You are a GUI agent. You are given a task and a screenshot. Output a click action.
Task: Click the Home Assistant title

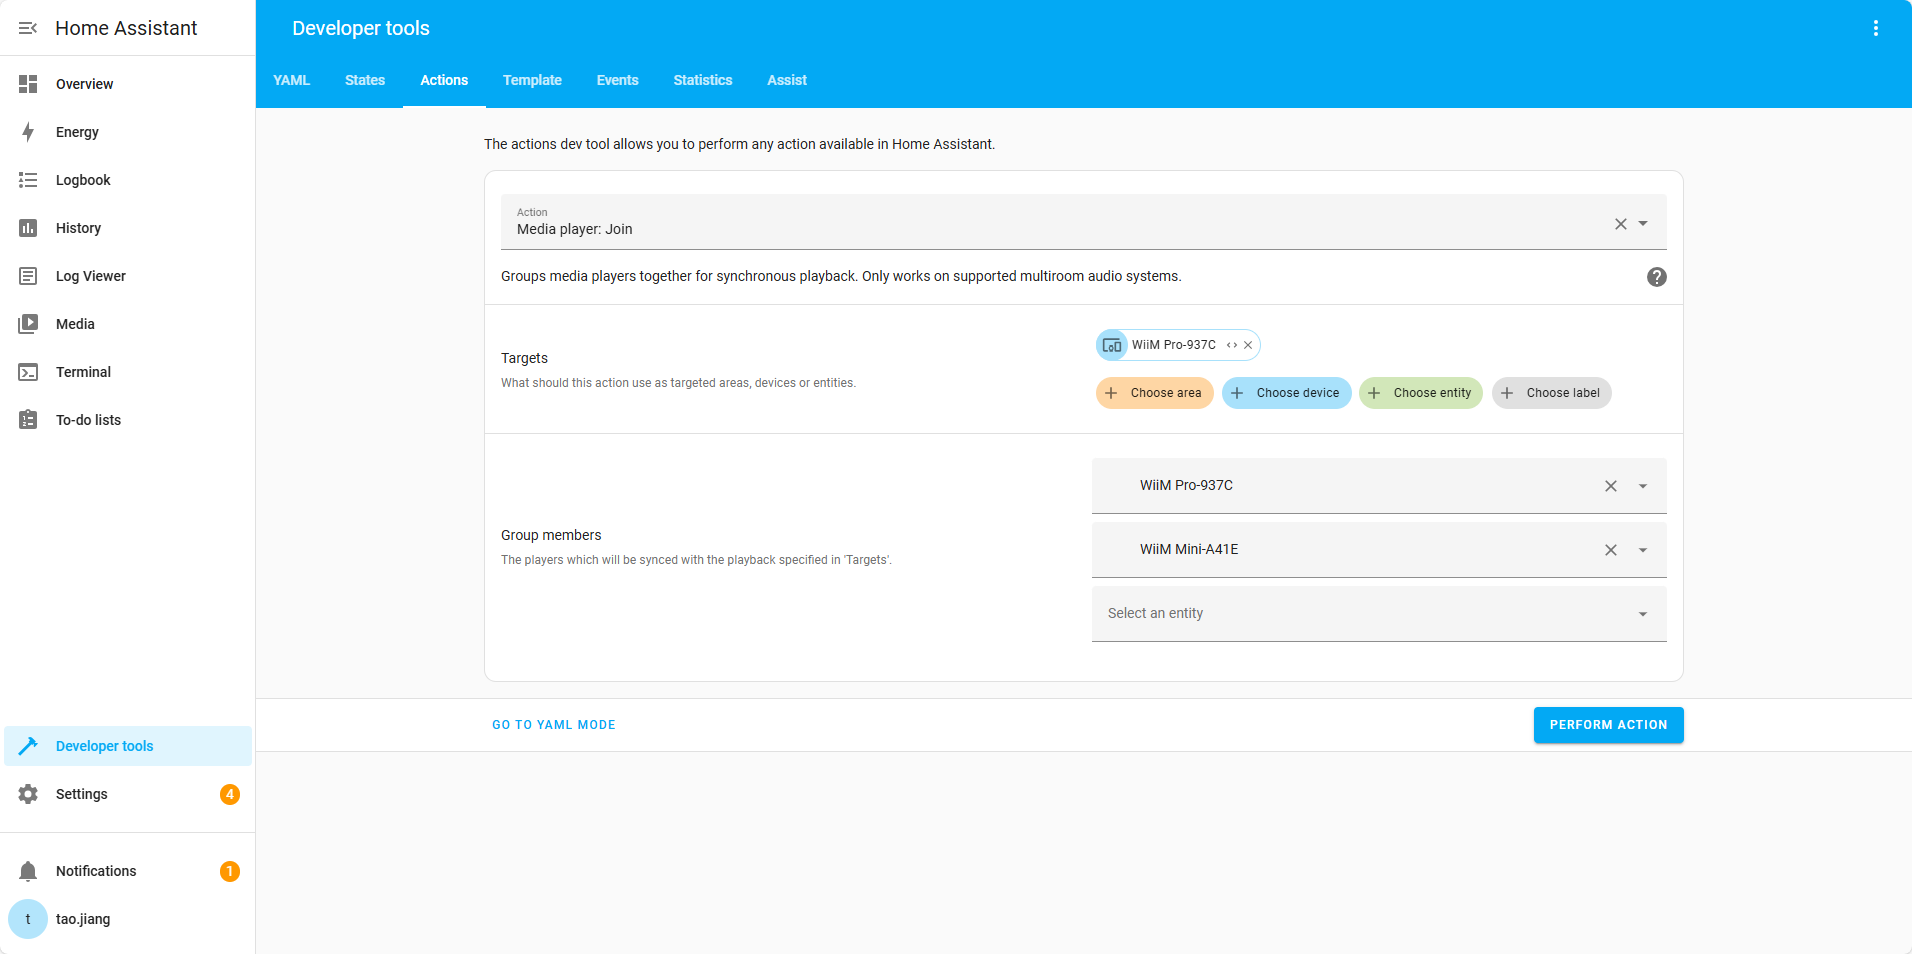(x=126, y=28)
